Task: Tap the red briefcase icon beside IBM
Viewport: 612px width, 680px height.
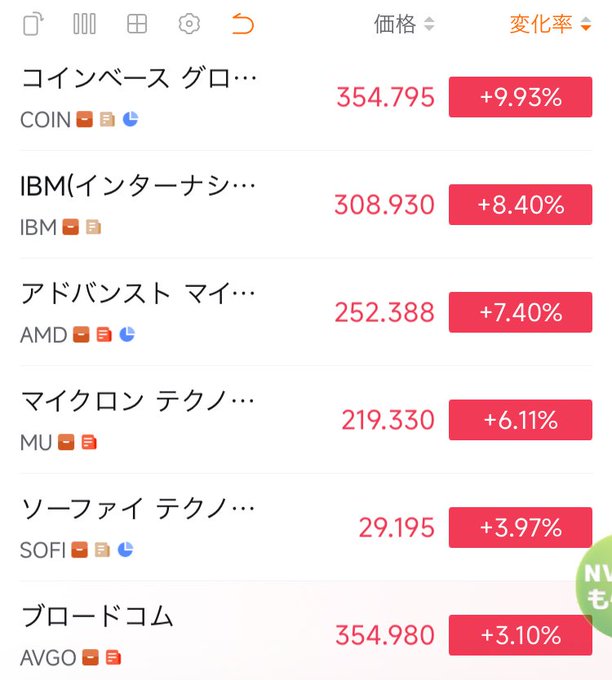Action: coord(71,227)
